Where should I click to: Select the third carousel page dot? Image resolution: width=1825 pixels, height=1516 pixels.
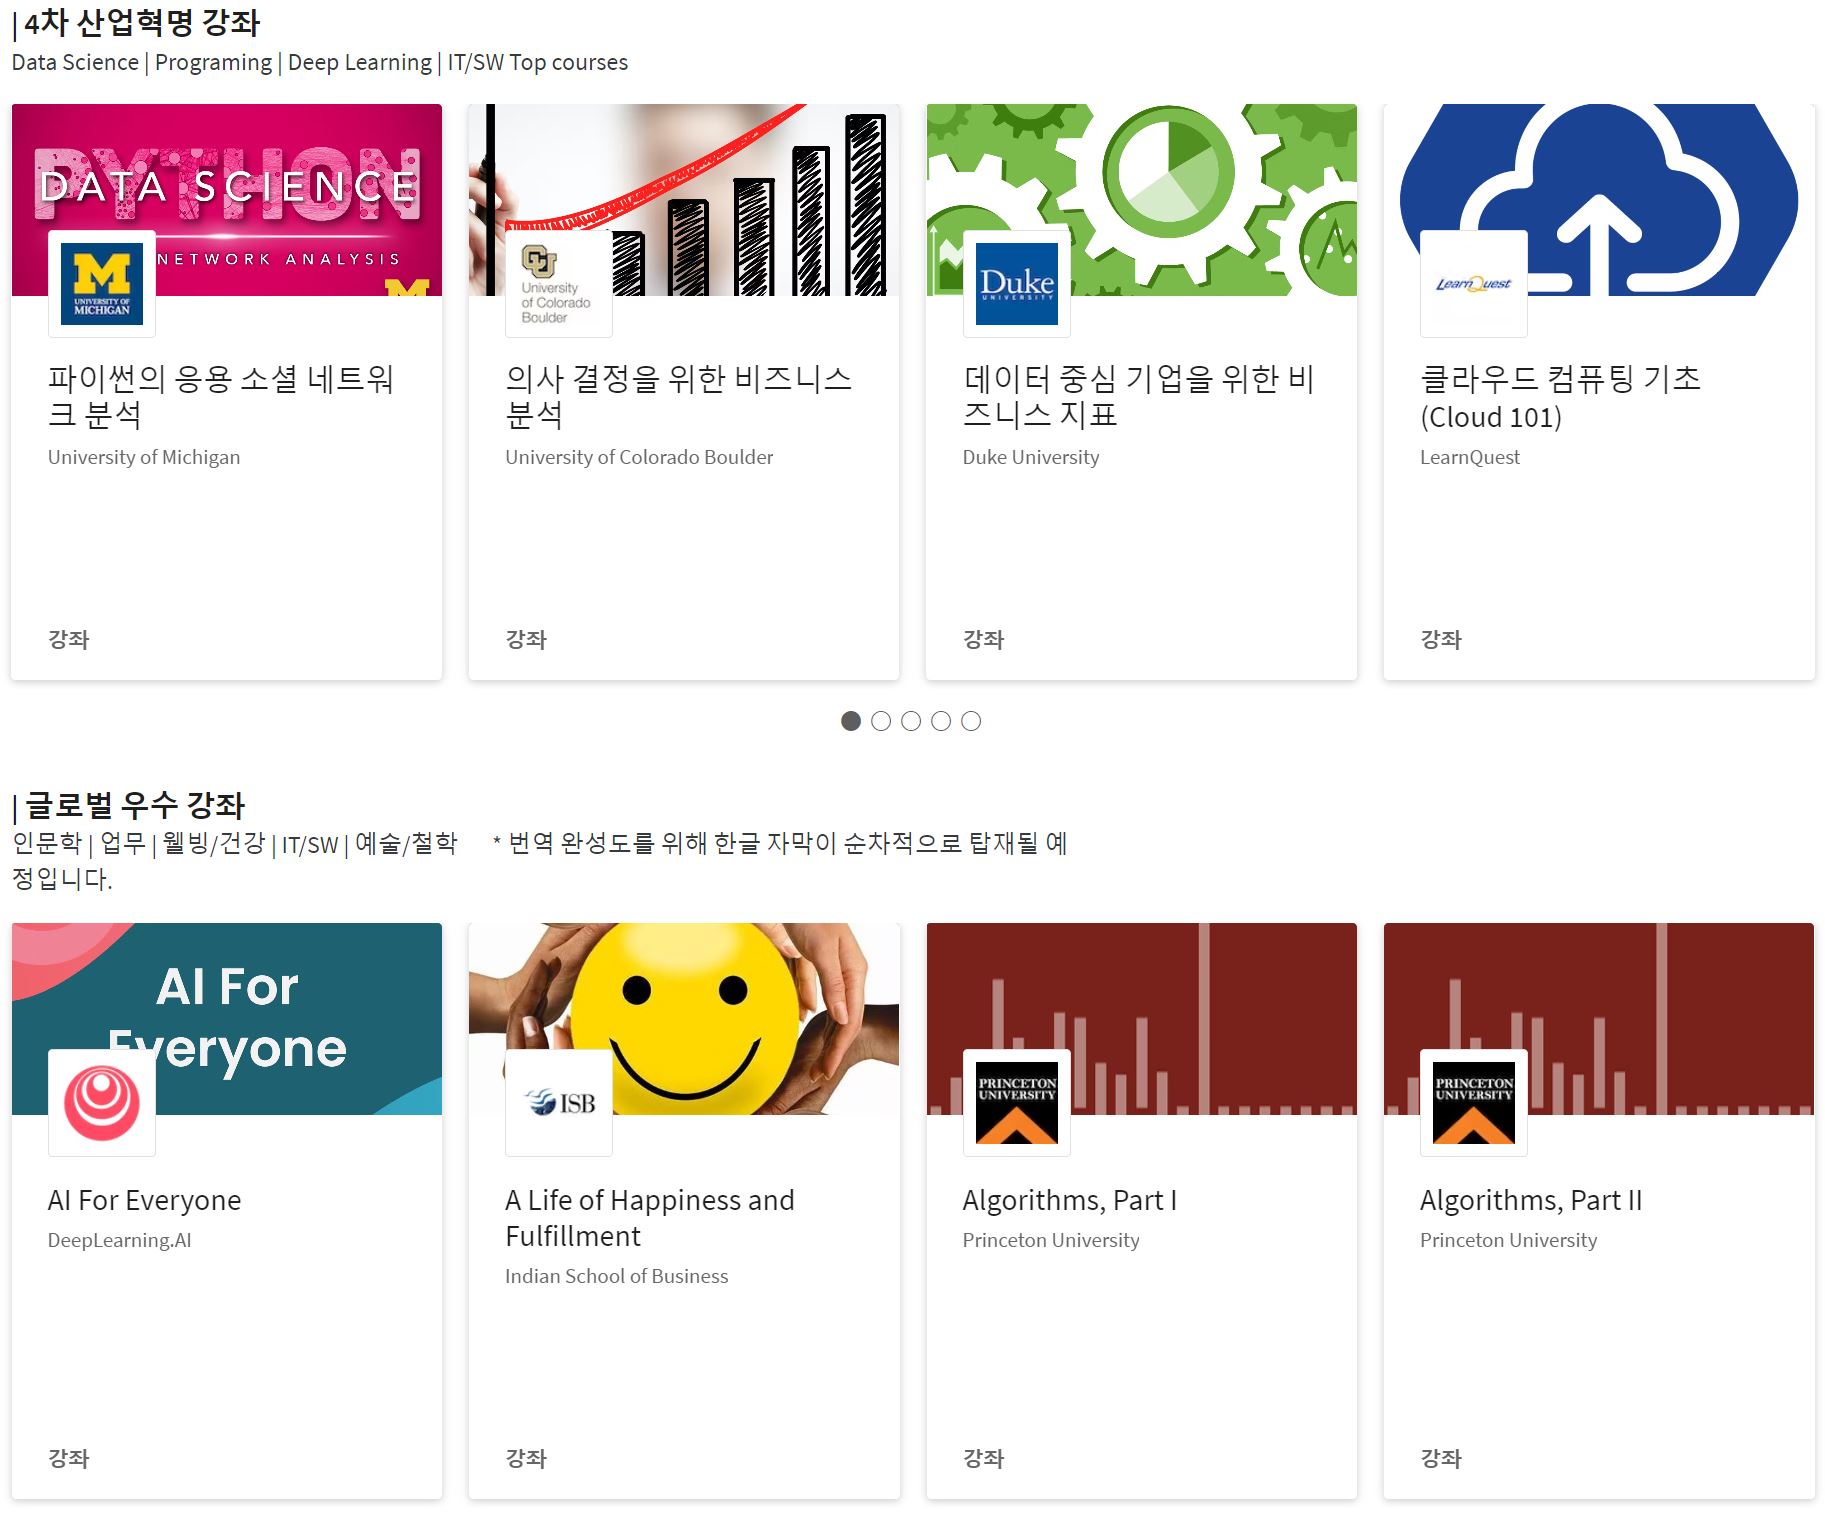911,721
